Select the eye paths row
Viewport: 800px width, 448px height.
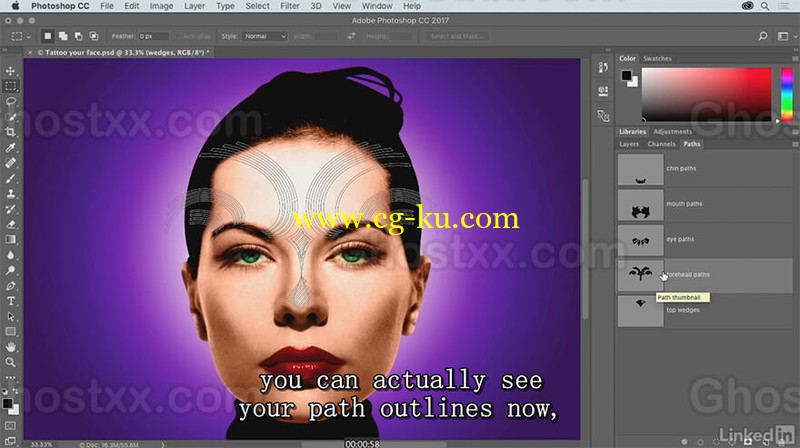tap(705, 239)
